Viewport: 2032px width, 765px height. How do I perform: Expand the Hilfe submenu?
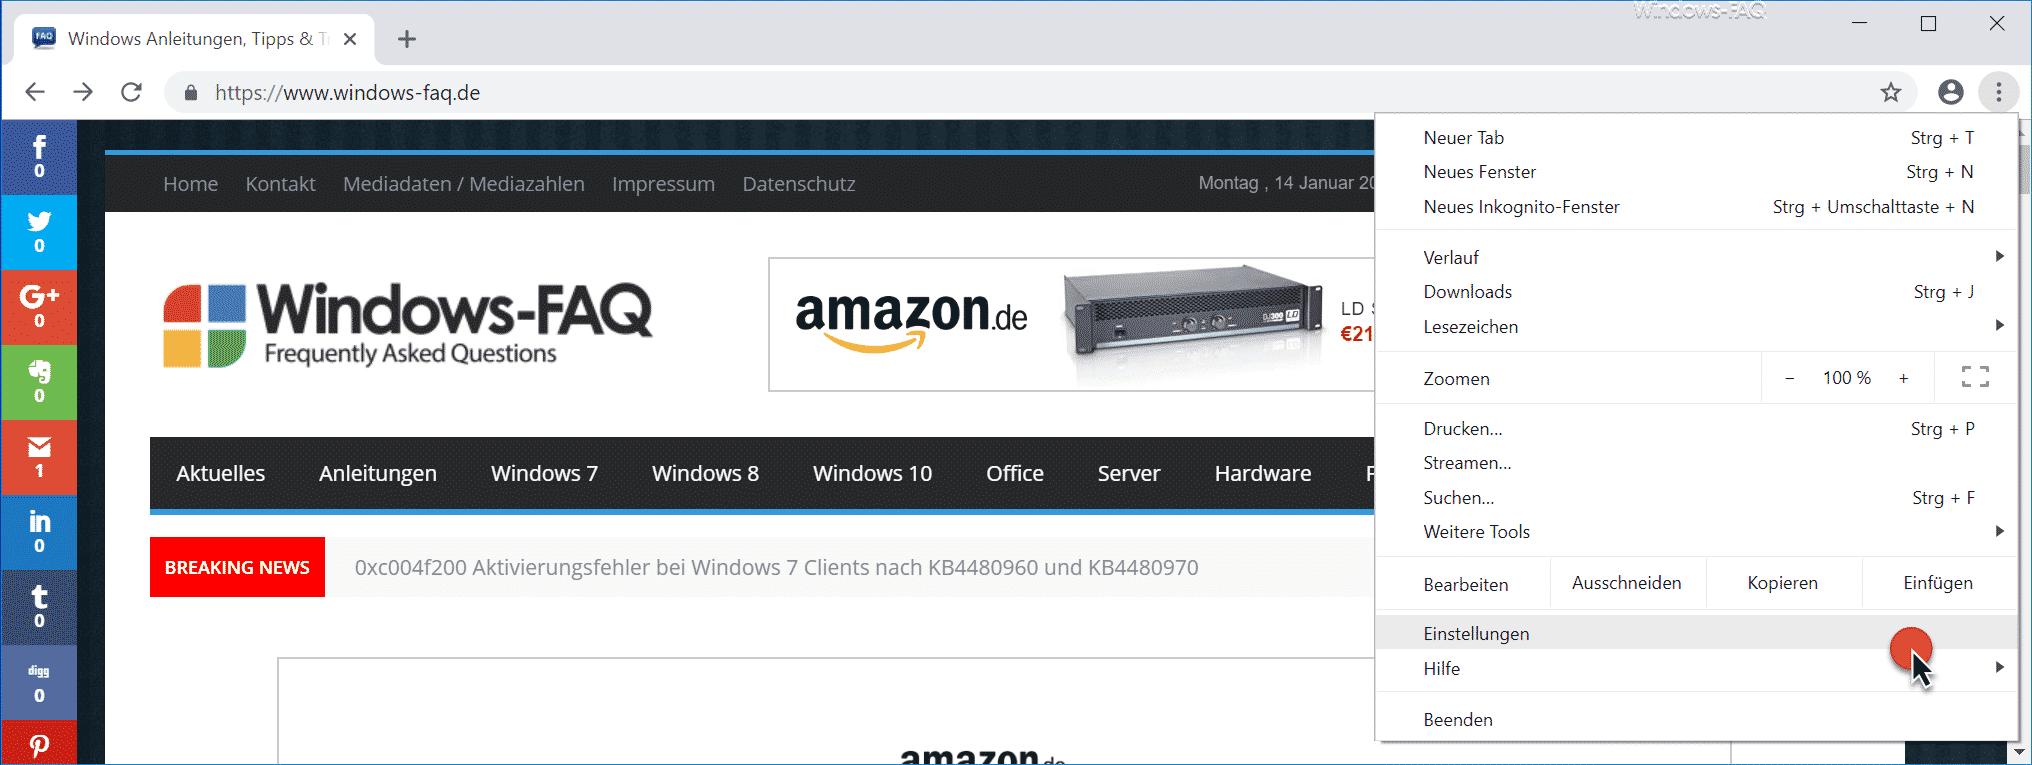(x=1696, y=668)
